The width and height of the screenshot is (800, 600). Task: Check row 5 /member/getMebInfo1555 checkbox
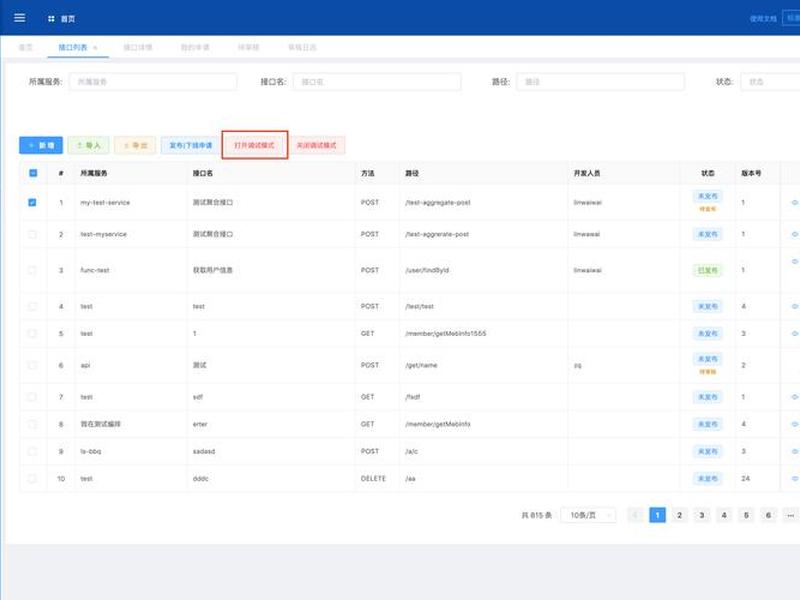point(32,334)
